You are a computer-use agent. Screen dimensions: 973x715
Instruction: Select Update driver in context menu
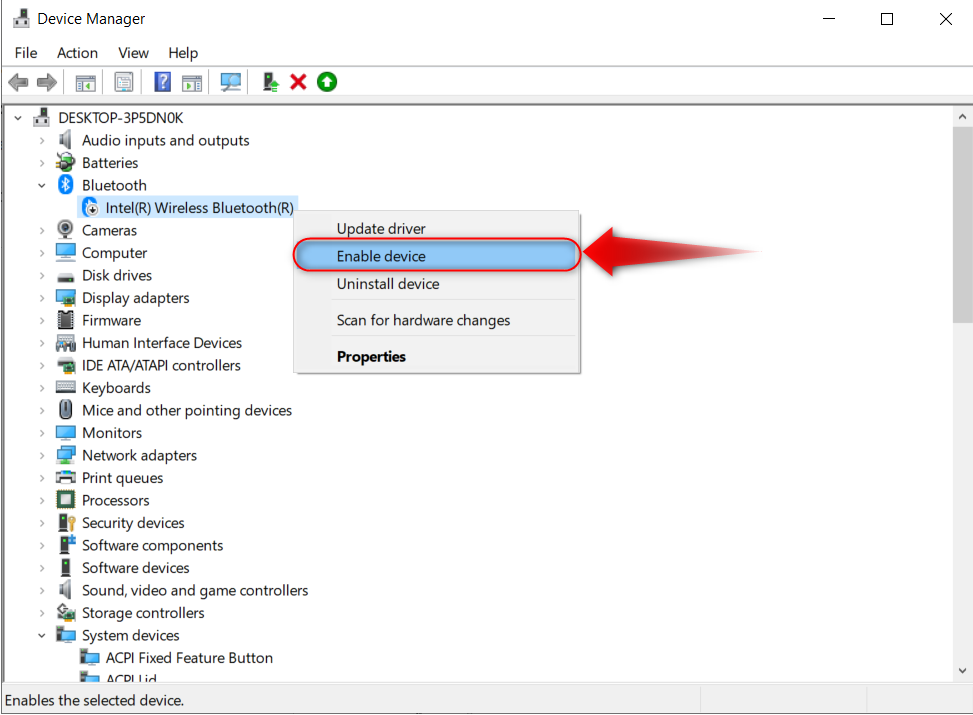coord(381,229)
